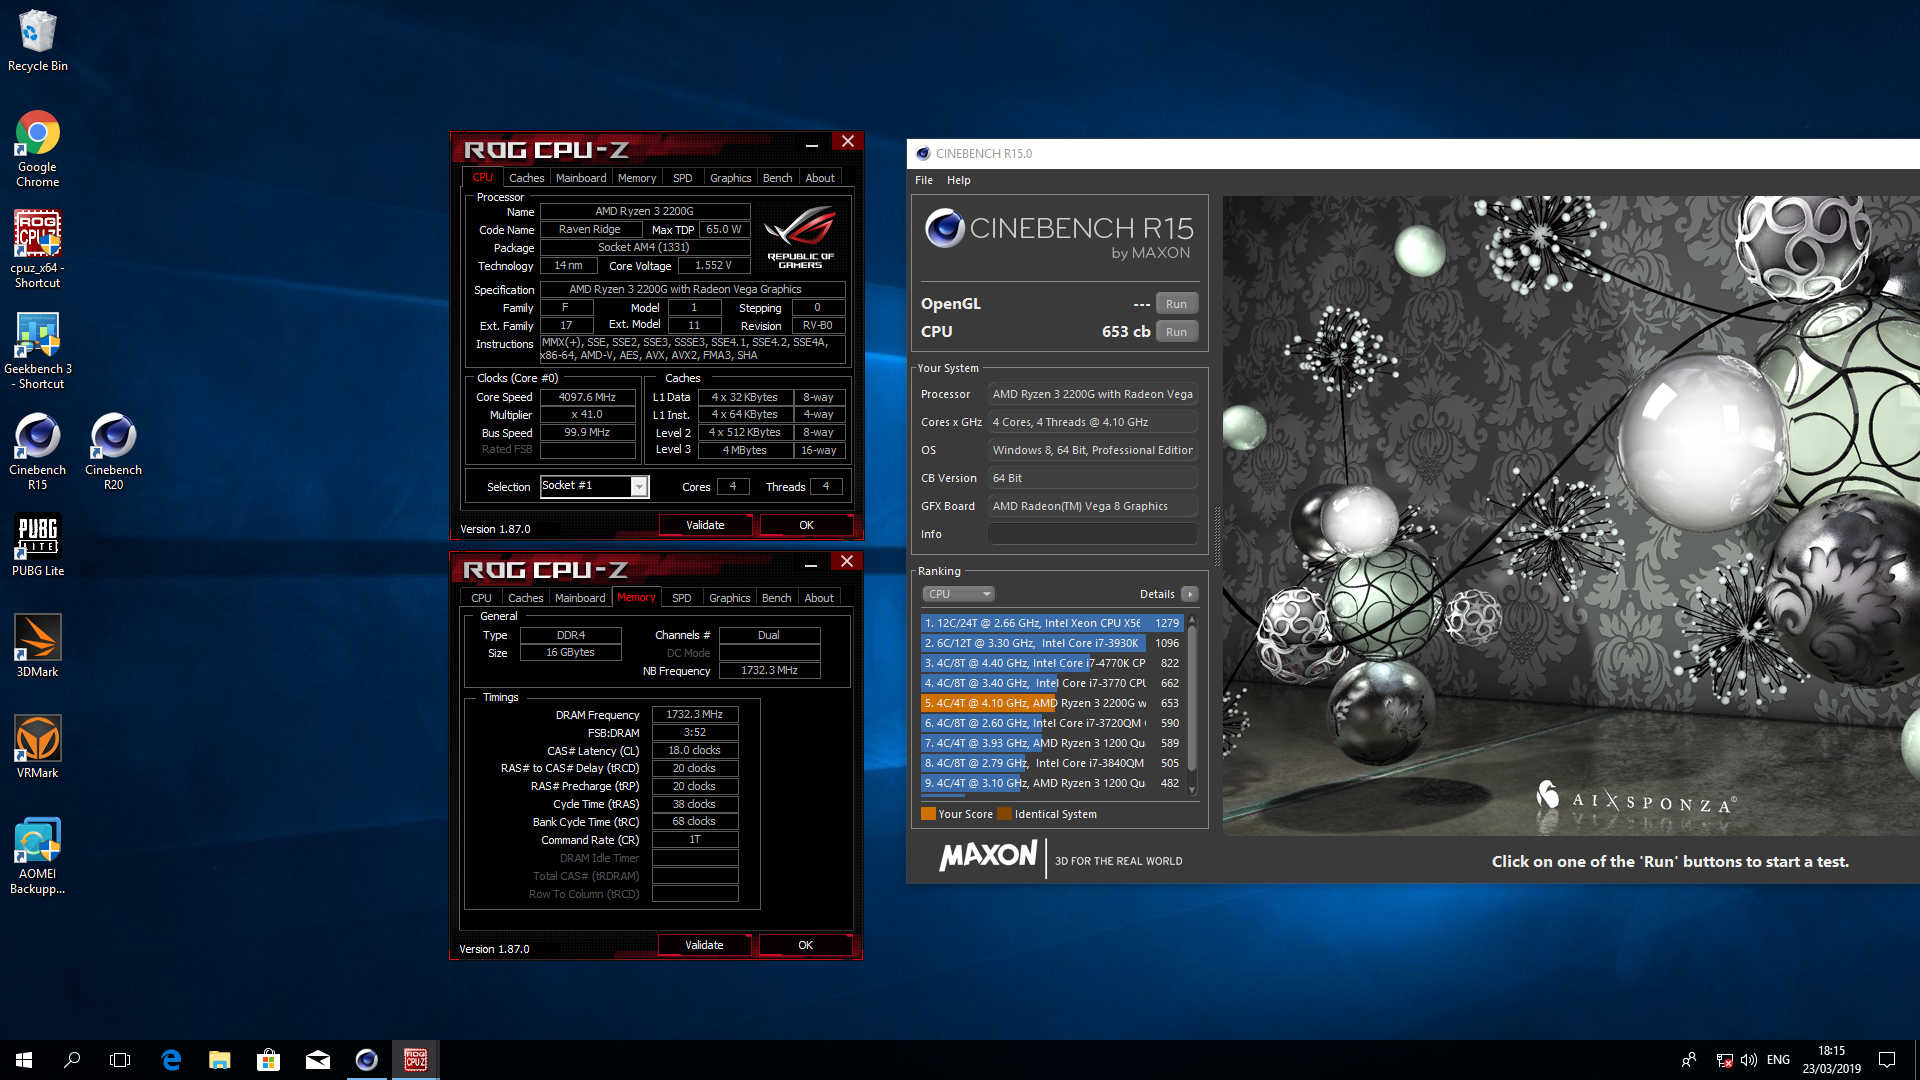Screen dimensions: 1920x1080
Task: Click the Your Score orange legend swatch
Action: (928, 814)
